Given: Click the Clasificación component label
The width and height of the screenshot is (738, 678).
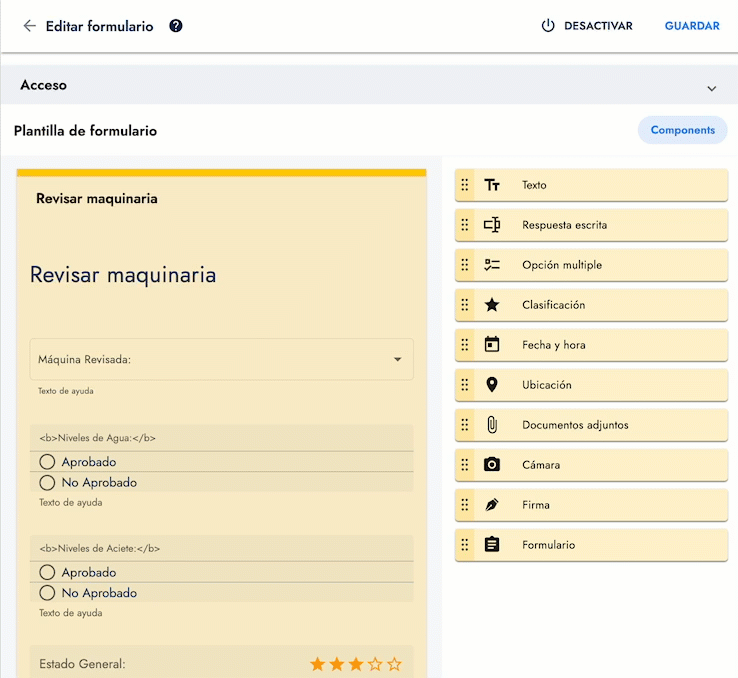Looking at the screenshot, I should [554, 305].
